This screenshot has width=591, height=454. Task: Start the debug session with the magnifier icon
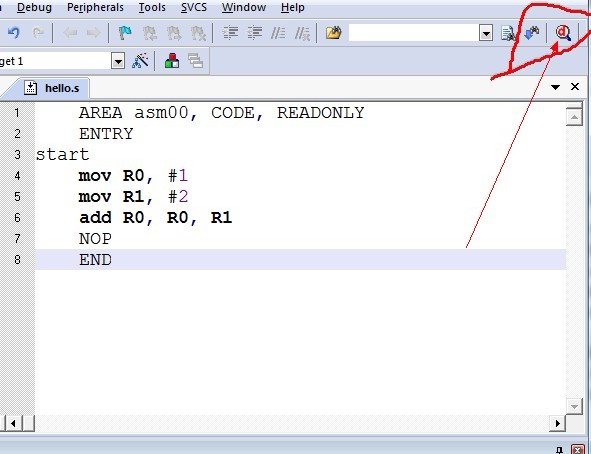point(563,33)
